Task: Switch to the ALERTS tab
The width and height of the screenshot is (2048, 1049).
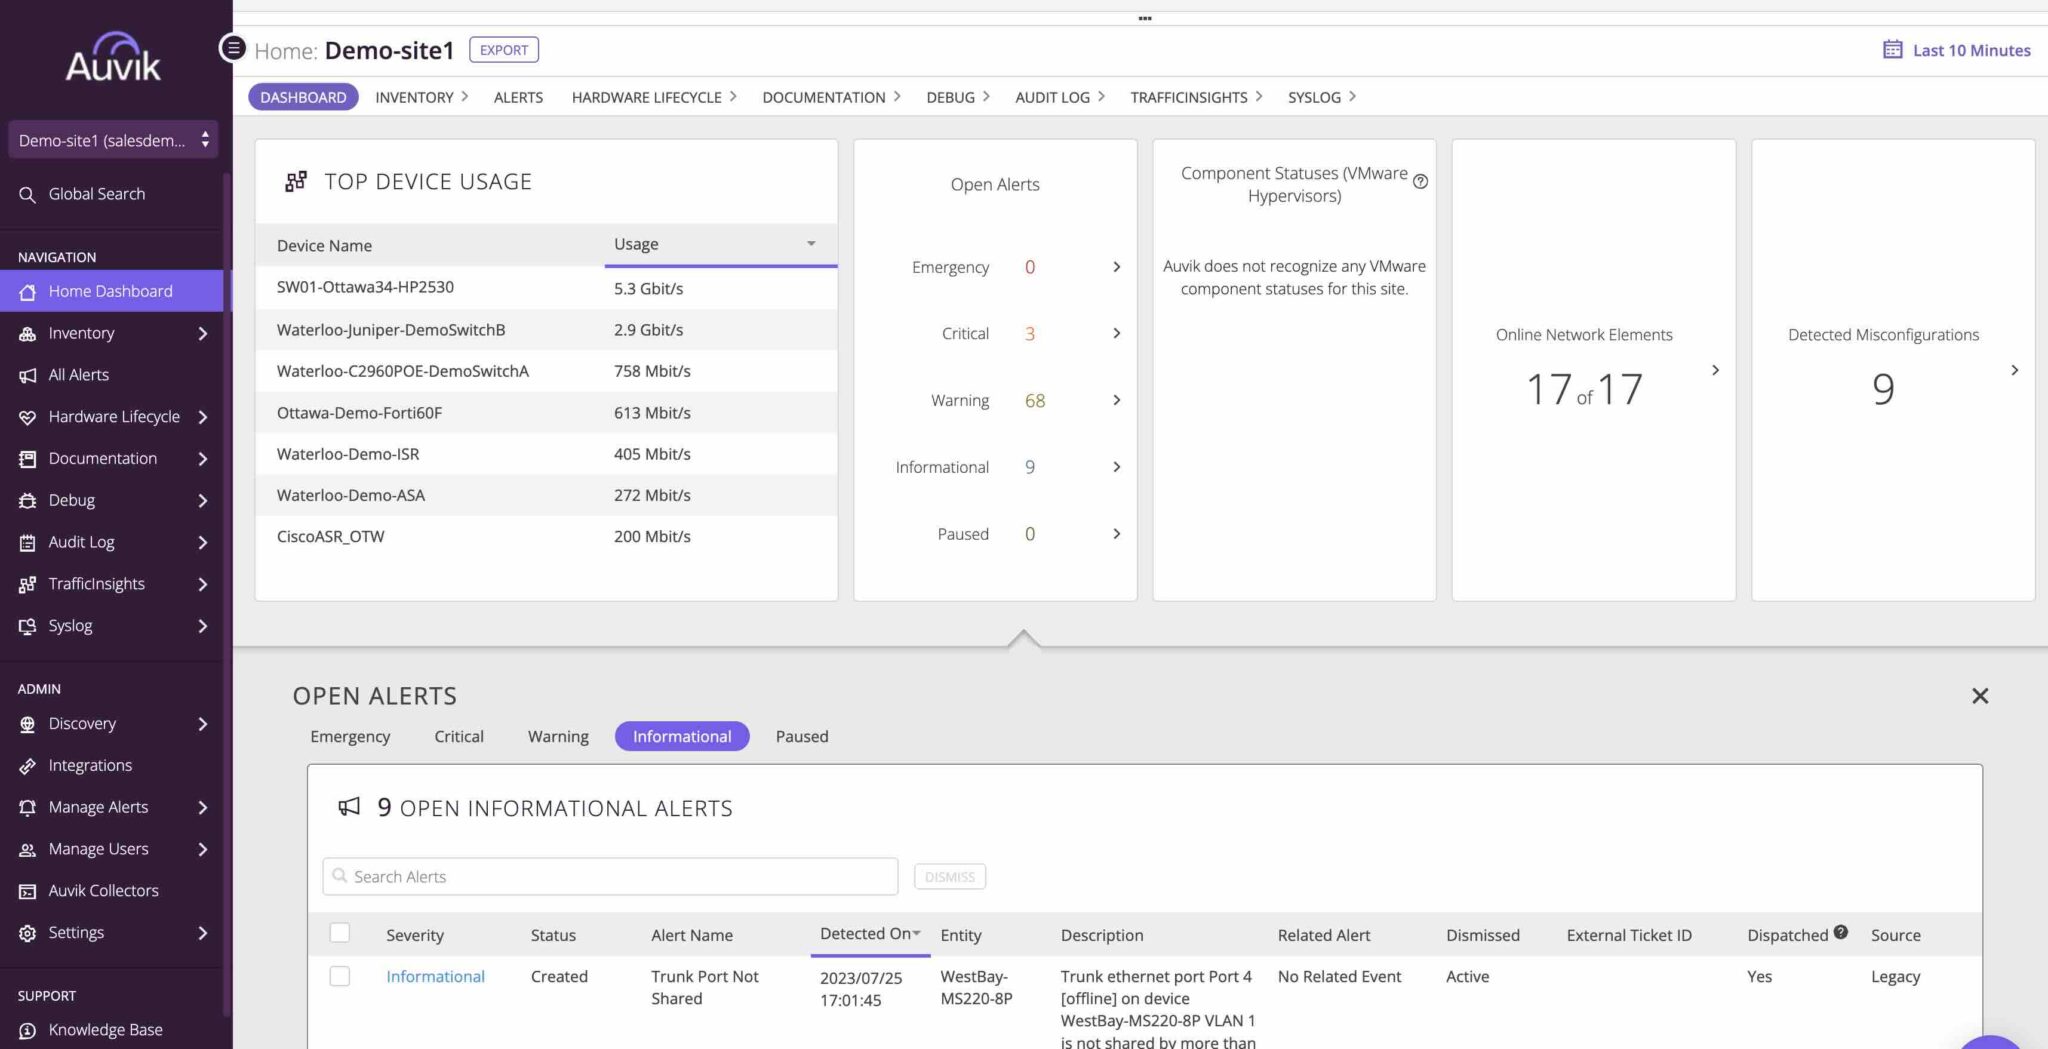Action: click(518, 97)
